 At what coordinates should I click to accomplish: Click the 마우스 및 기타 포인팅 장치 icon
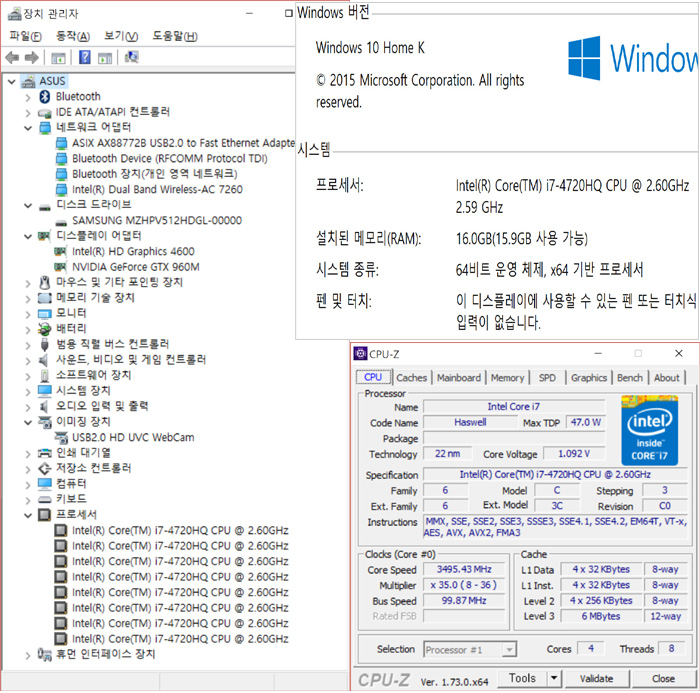pyautogui.click(x=44, y=283)
